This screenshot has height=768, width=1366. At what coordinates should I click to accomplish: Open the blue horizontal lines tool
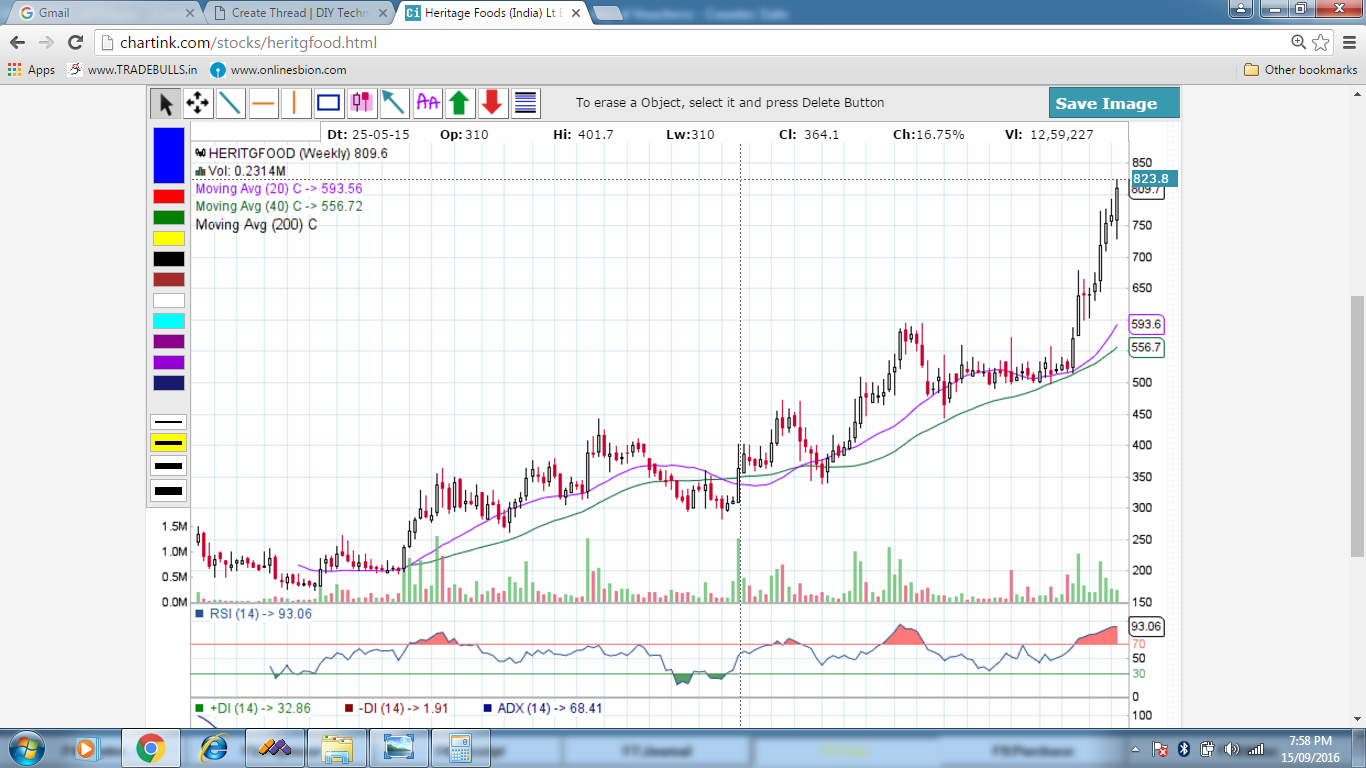pos(525,102)
